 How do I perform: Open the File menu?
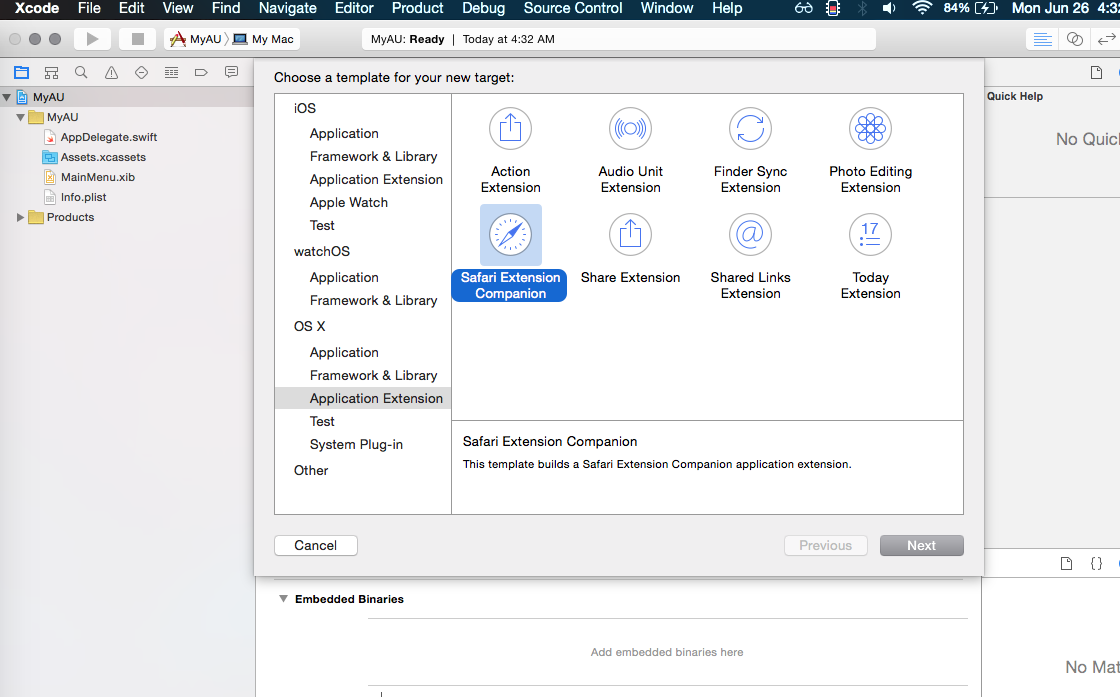89,9
